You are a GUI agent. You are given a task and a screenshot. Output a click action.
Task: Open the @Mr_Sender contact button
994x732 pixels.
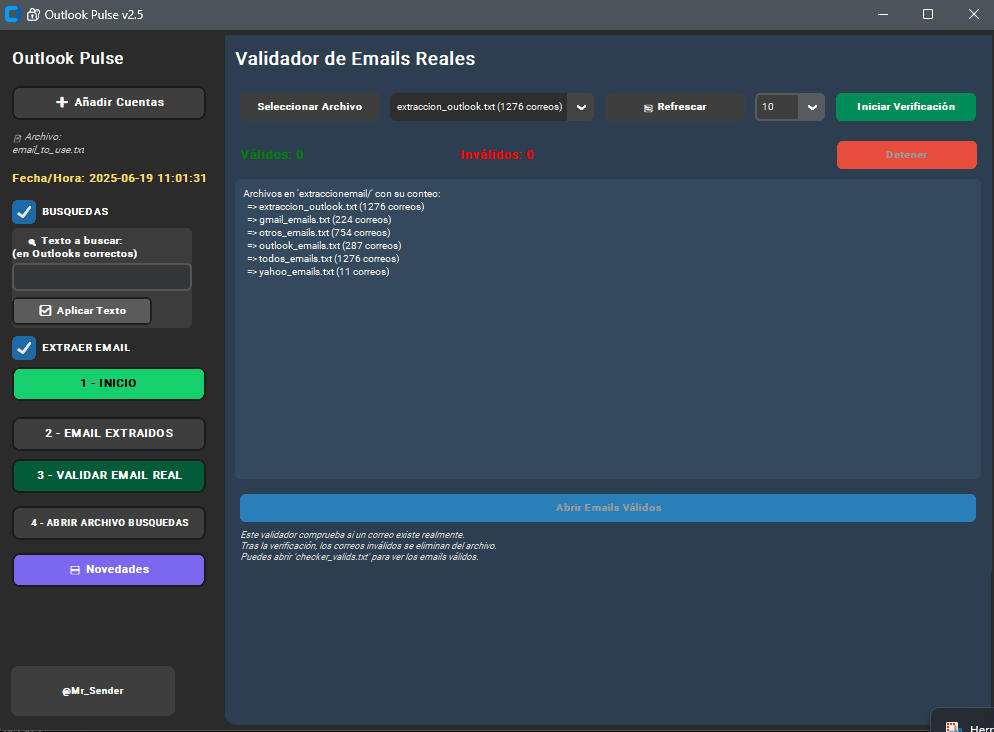pyautogui.click(x=92, y=691)
